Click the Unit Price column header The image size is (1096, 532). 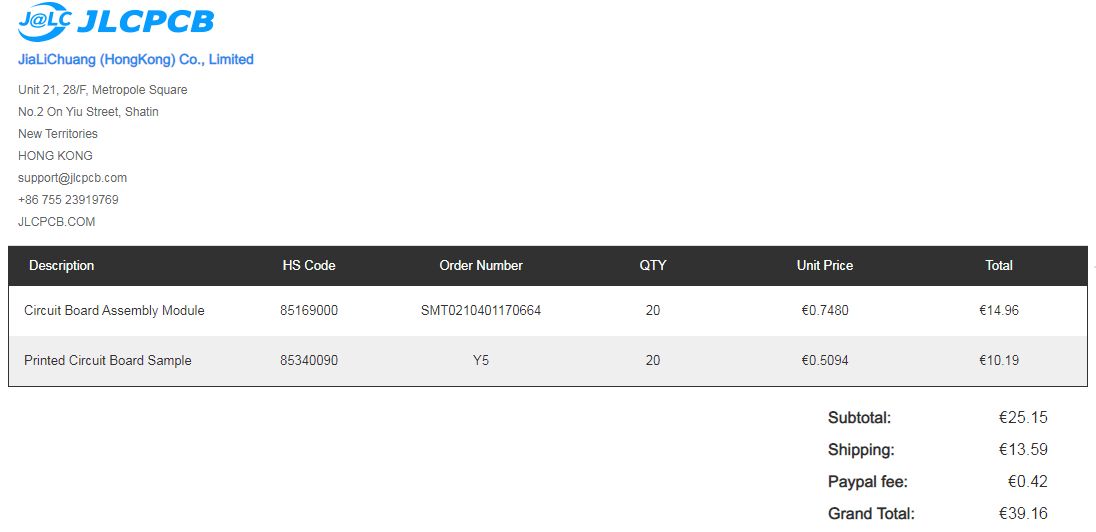(825, 265)
